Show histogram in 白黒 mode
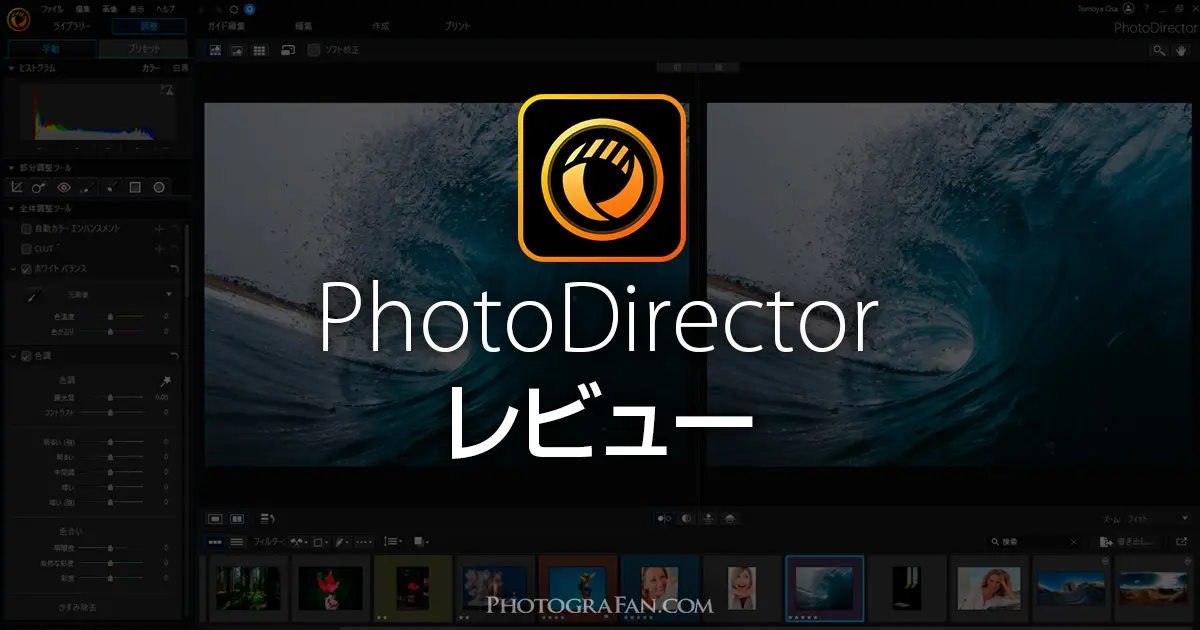The image size is (1200, 630). (x=180, y=68)
